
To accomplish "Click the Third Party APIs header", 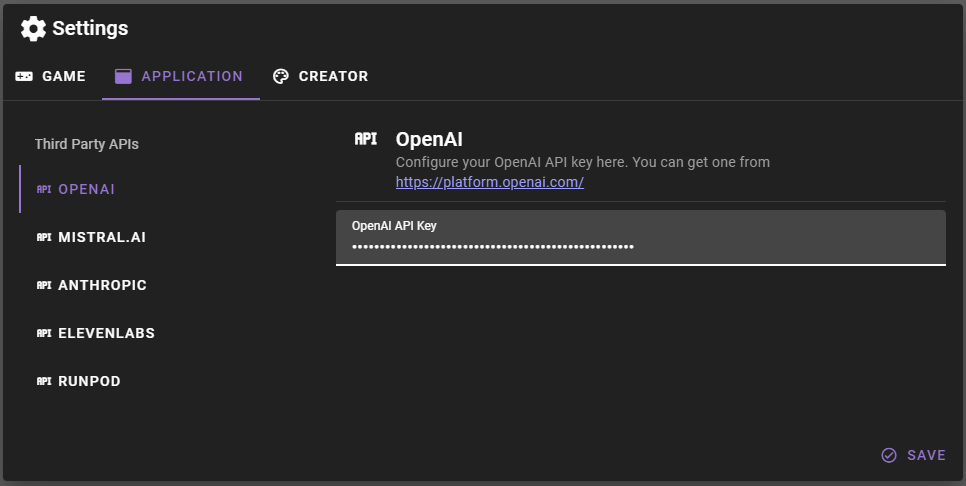I will (x=87, y=144).
